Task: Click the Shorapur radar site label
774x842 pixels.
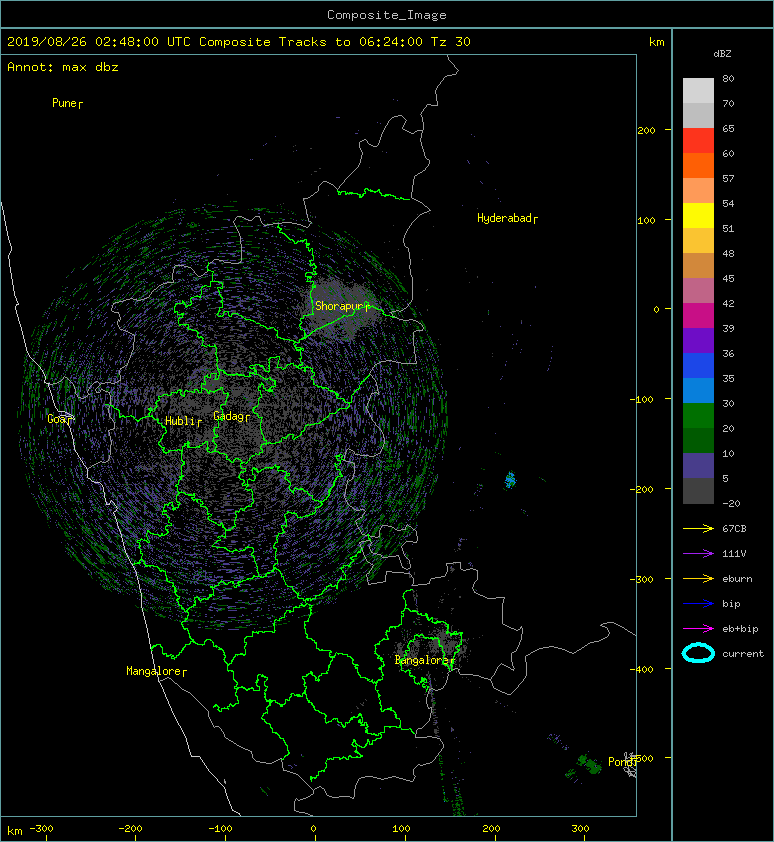Action: click(x=342, y=306)
